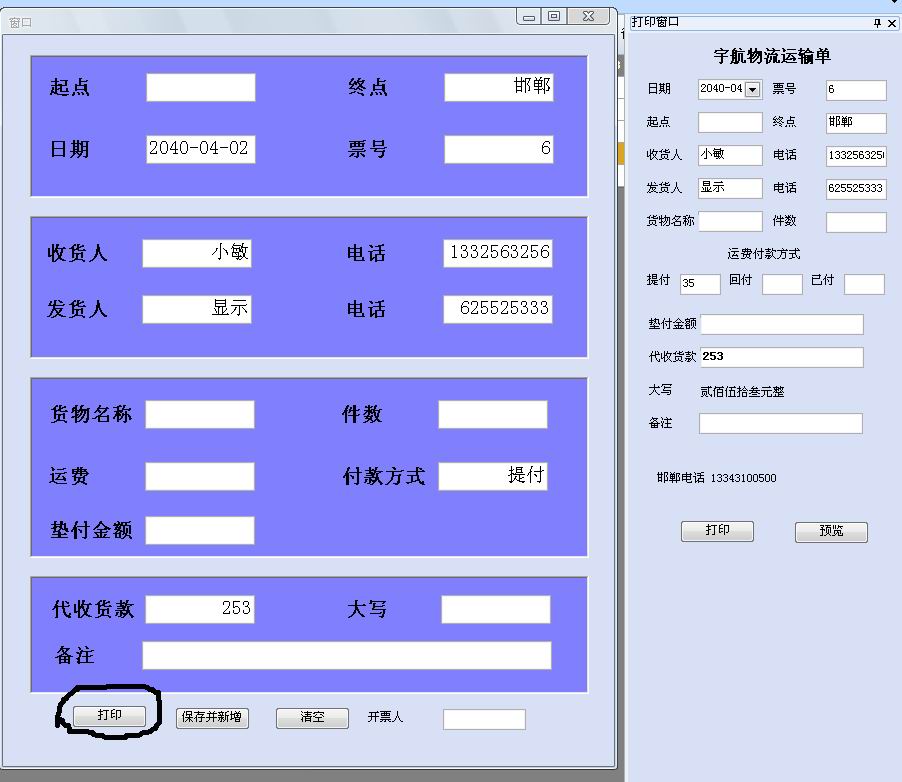Viewport: 902px width, 782px height.
Task: Maximize the main 窗口 window
Action: [554, 16]
